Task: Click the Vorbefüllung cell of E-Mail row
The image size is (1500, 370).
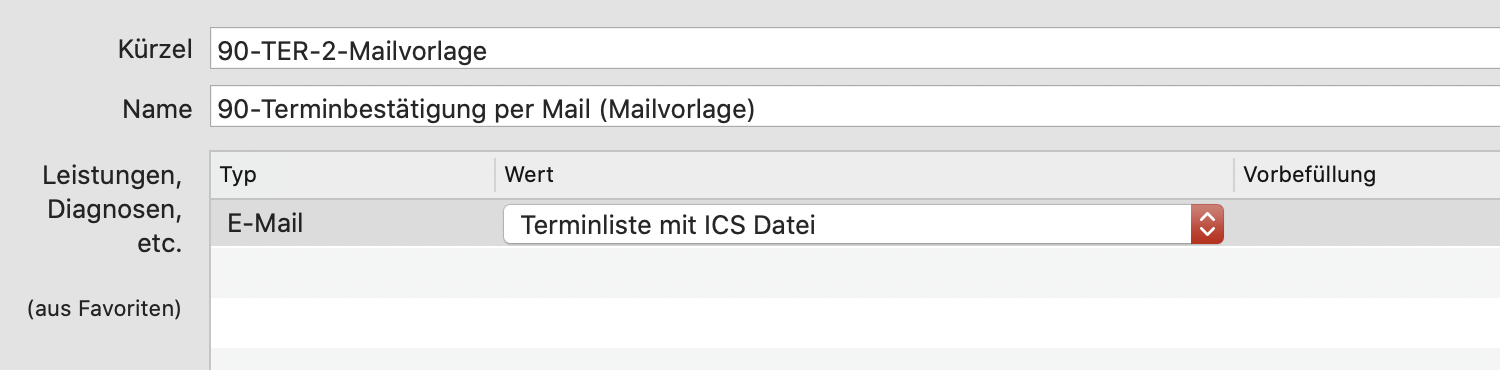Action: tap(1367, 223)
